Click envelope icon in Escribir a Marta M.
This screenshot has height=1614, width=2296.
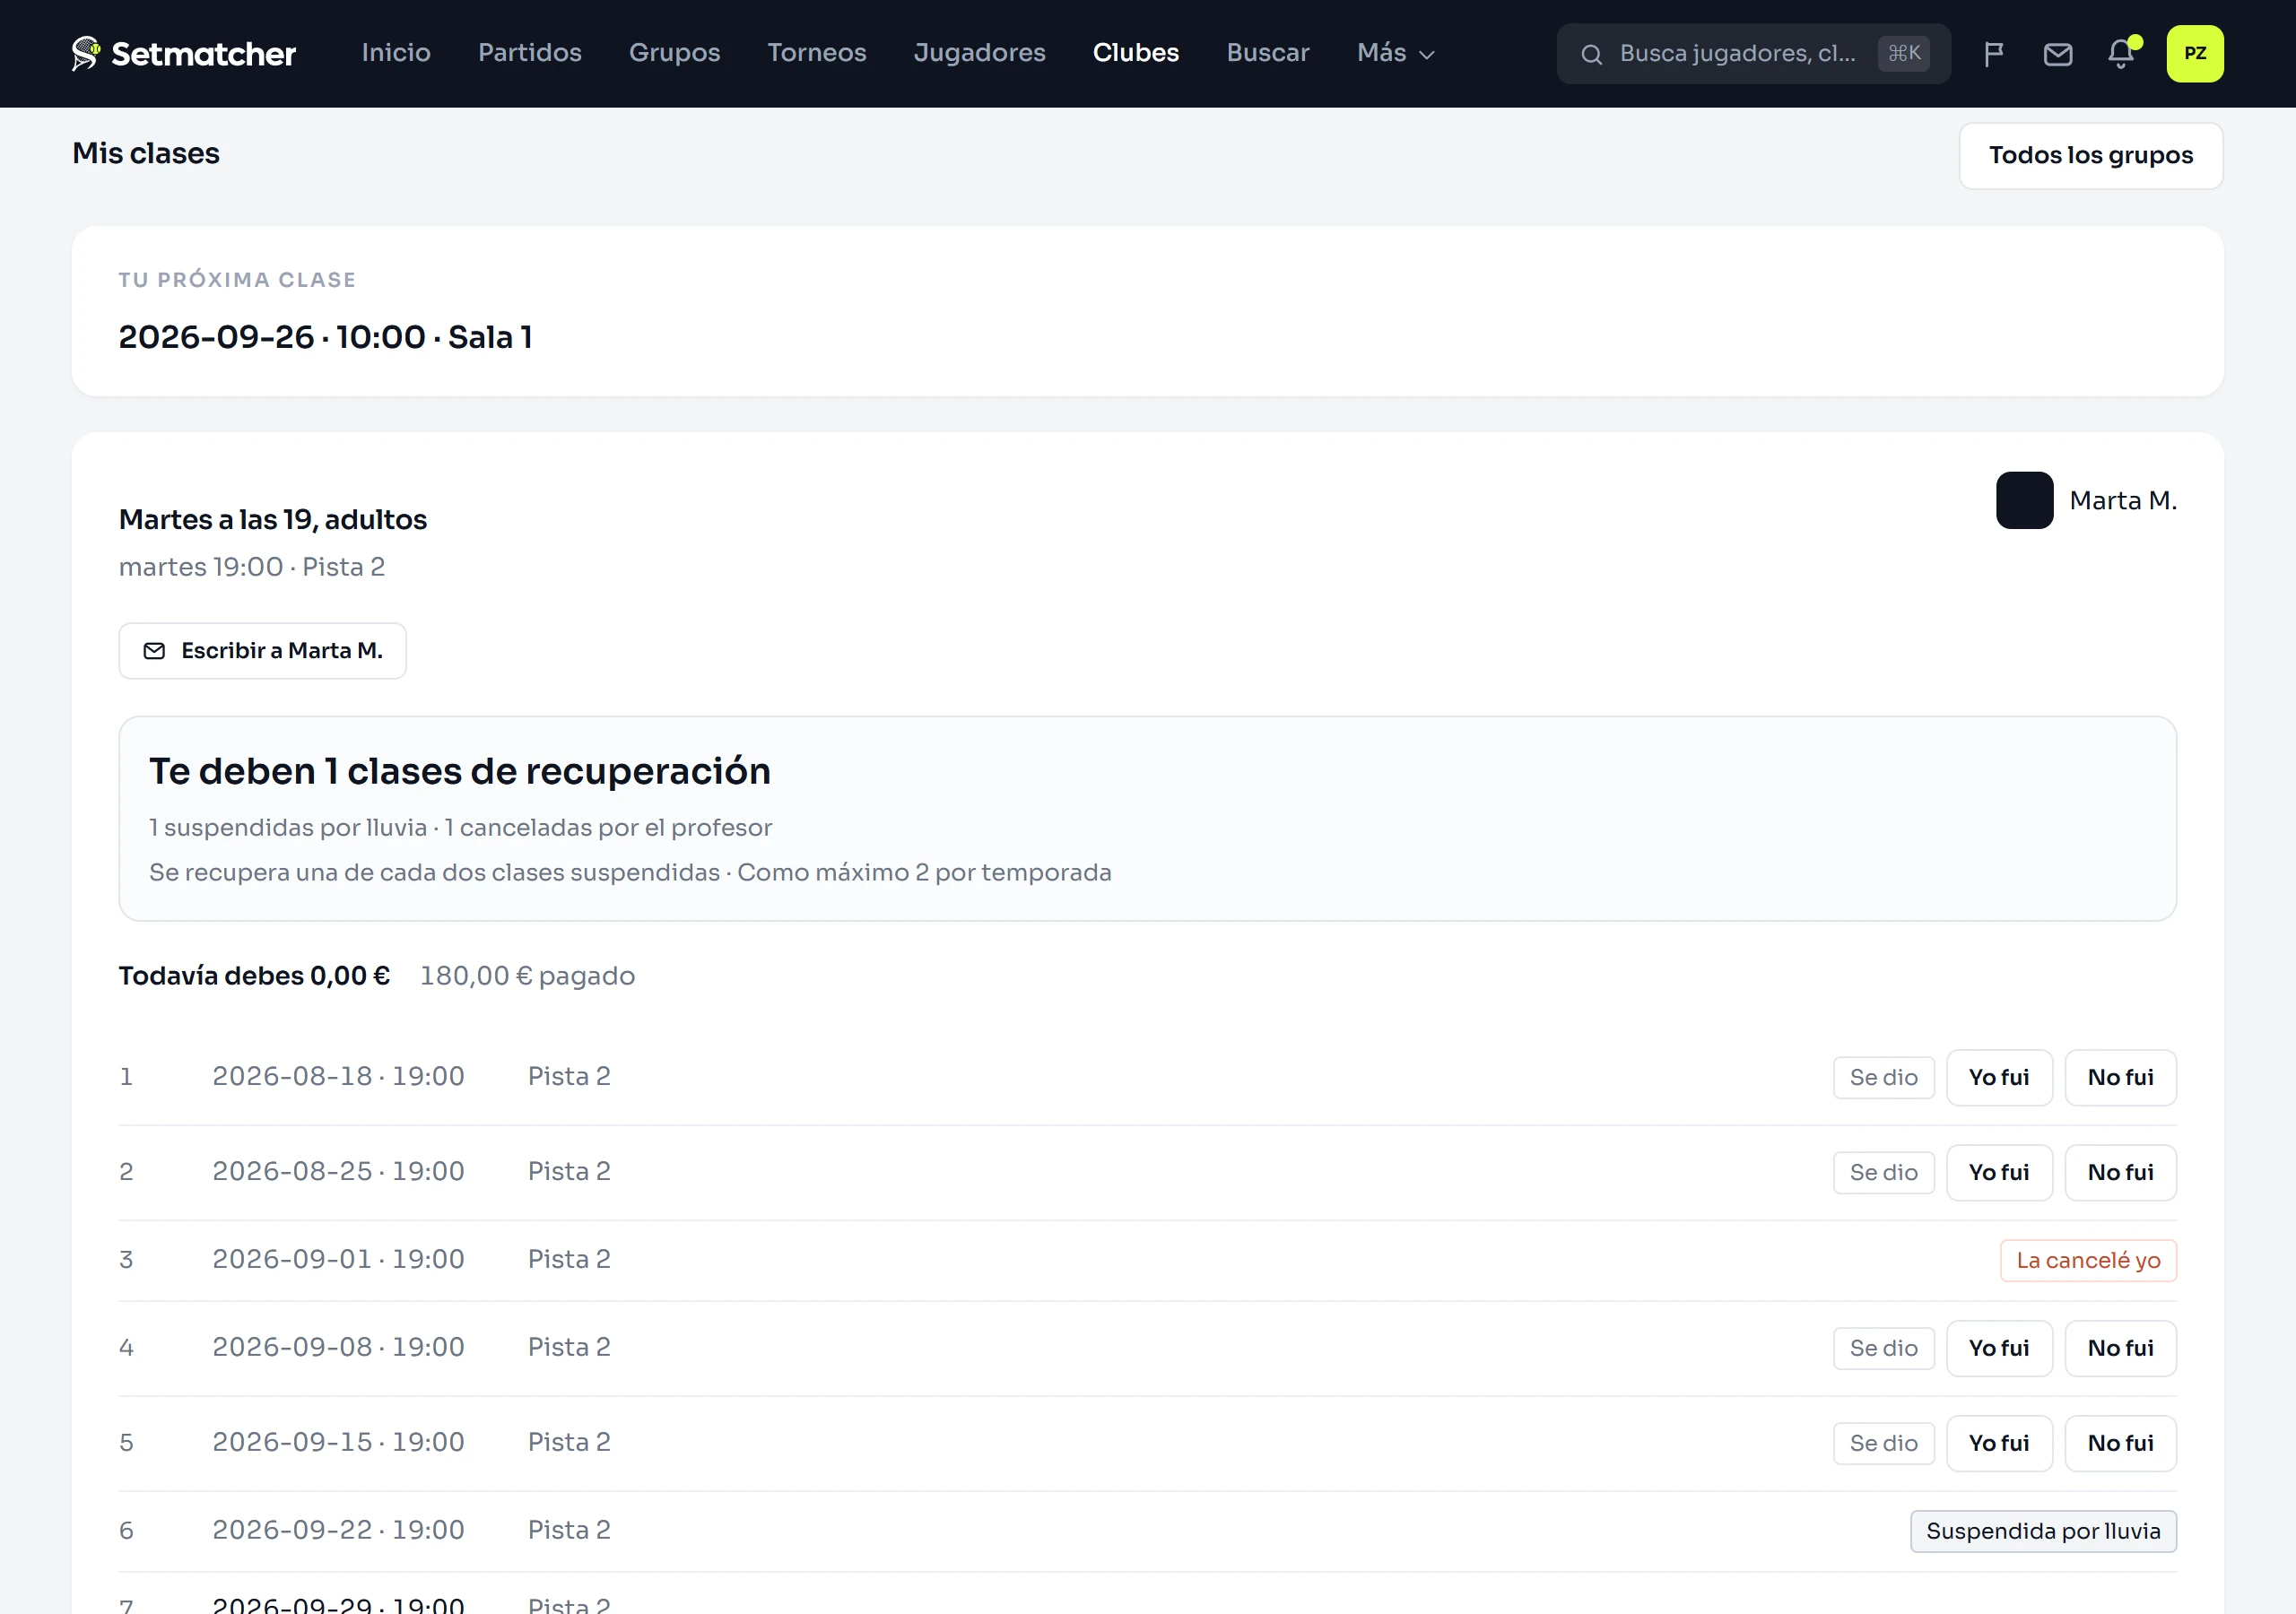(154, 651)
